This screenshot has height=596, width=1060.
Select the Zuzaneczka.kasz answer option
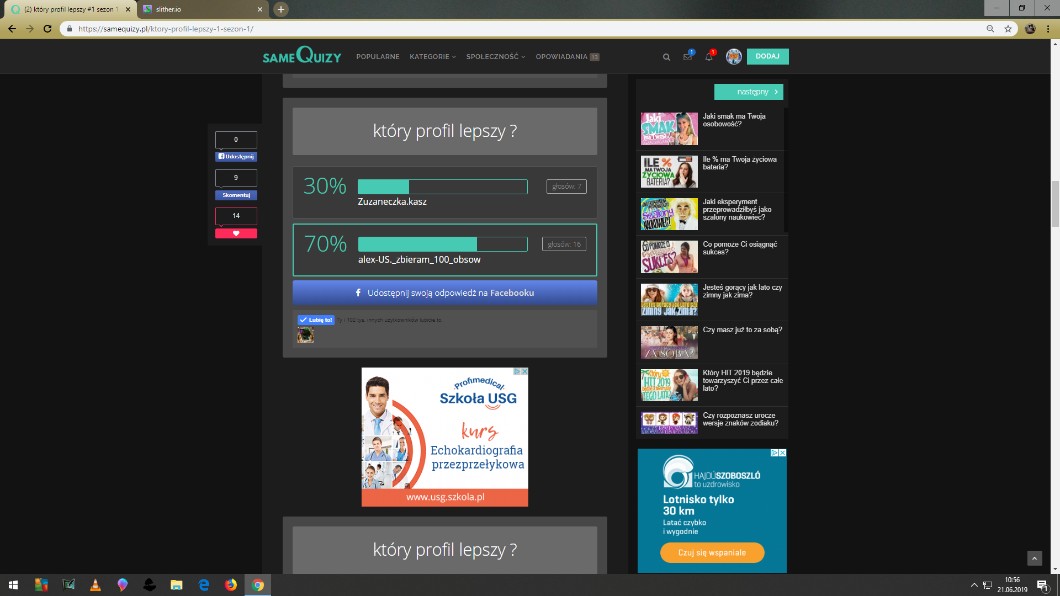coord(444,192)
